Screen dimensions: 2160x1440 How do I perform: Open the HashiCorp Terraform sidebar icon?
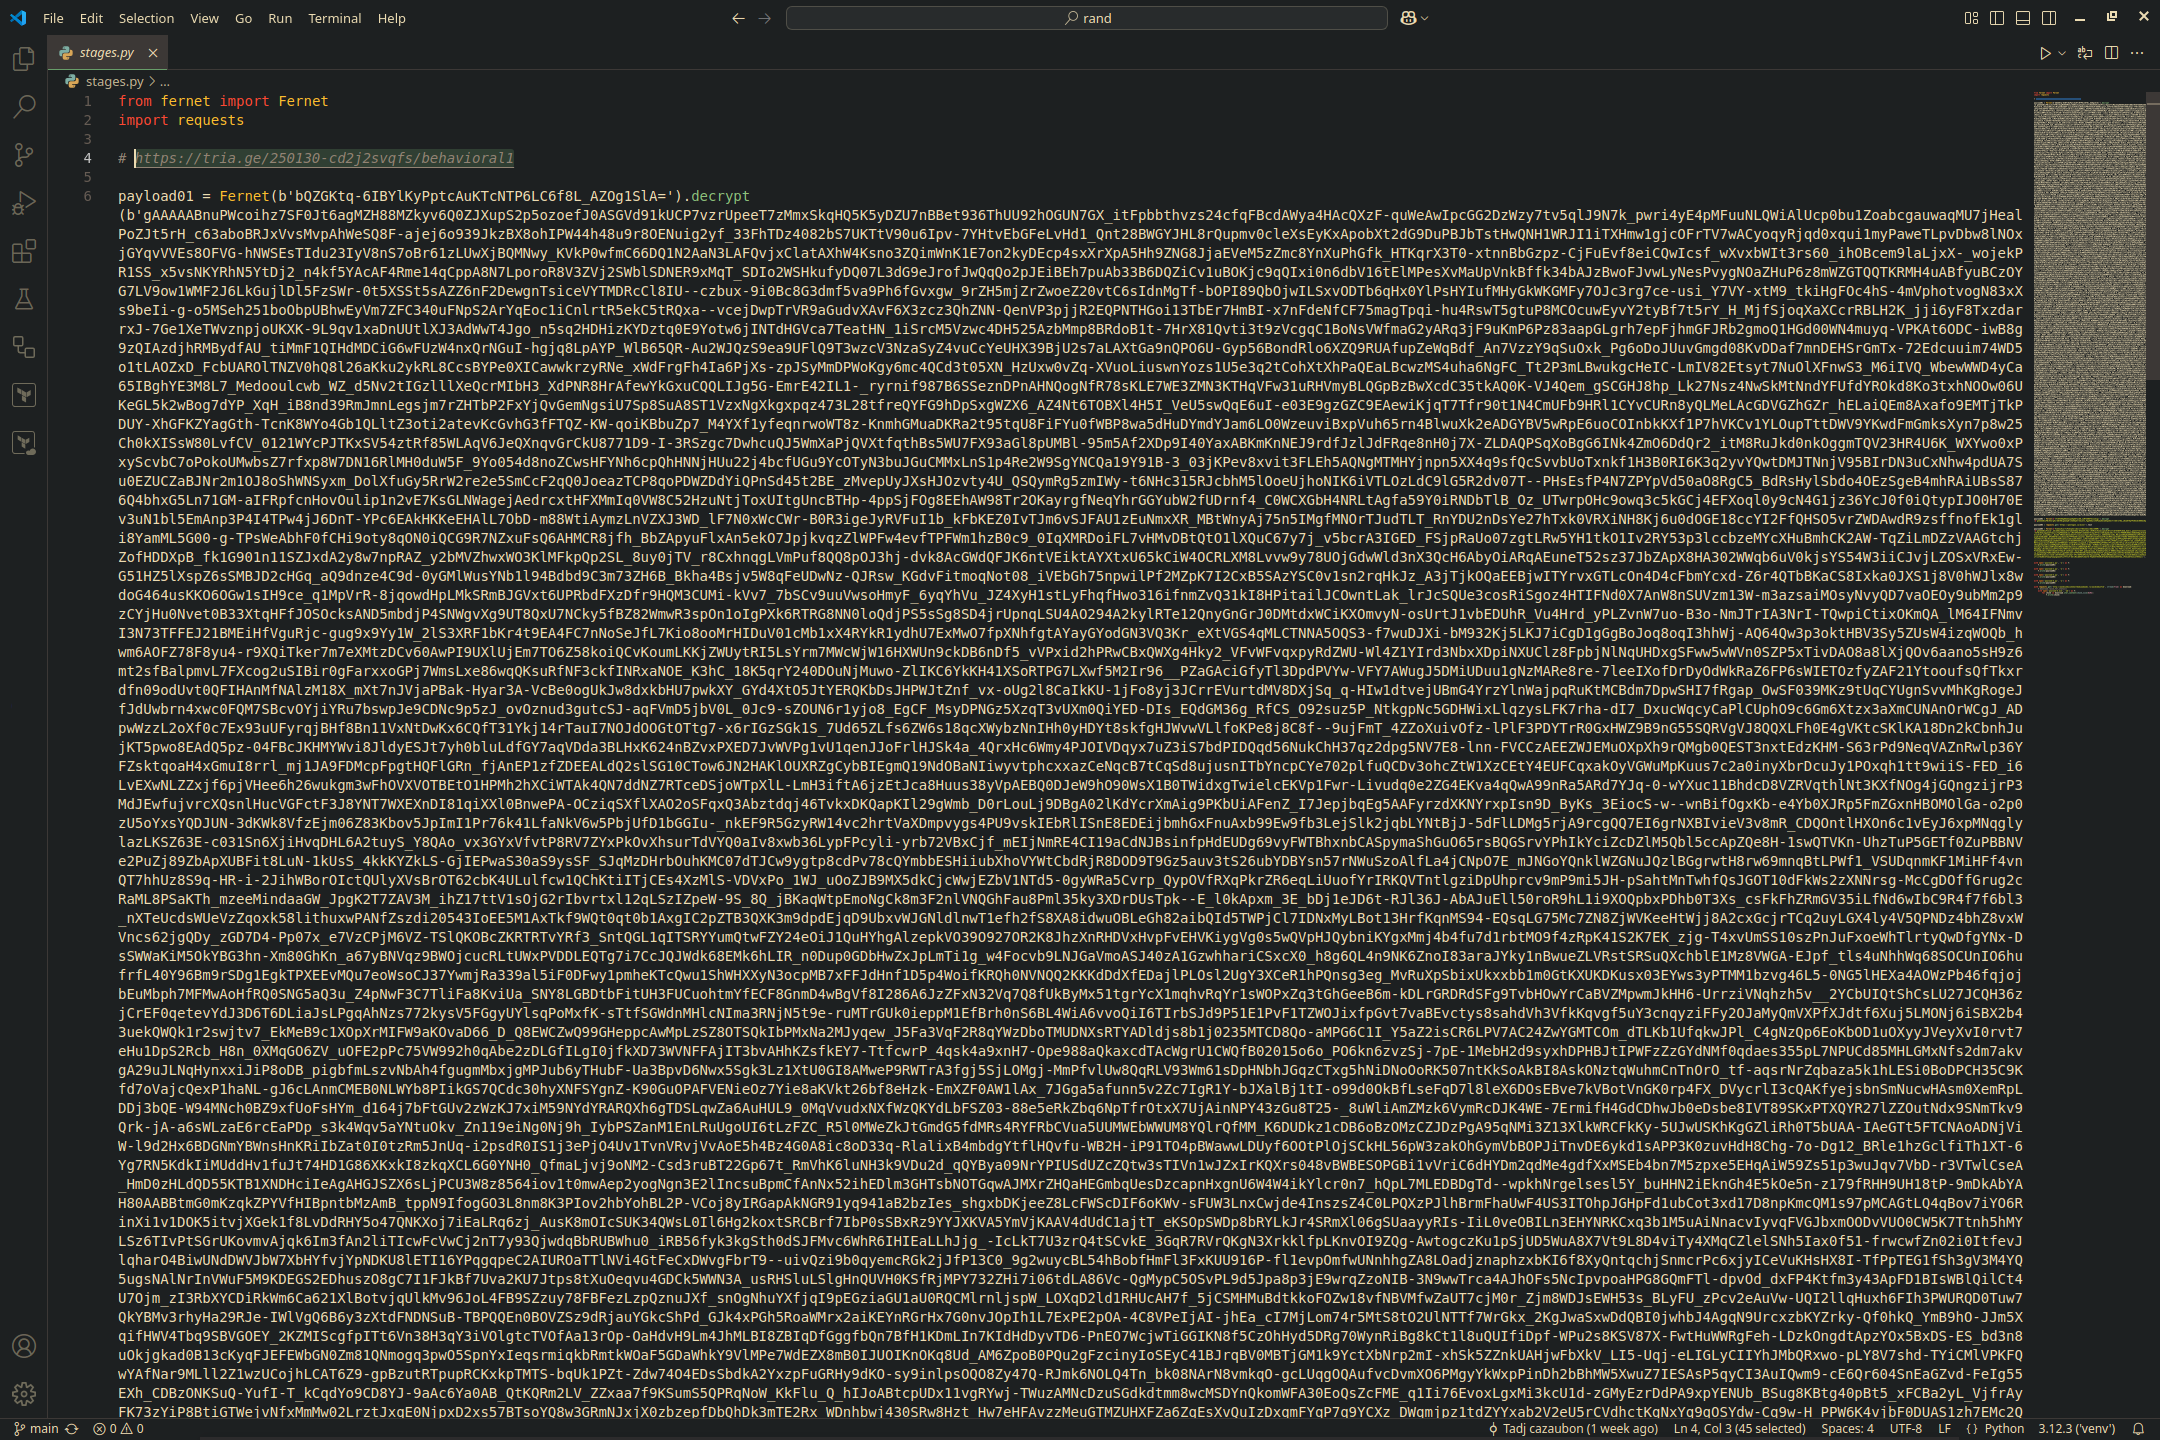tap(24, 395)
